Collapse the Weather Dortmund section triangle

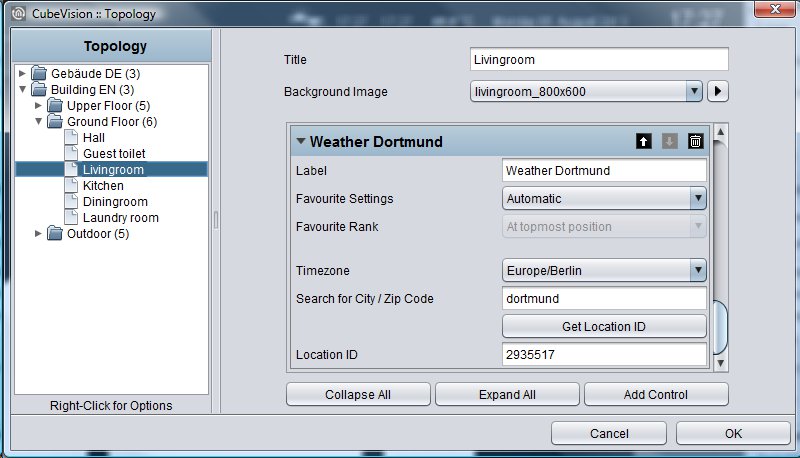(301, 141)
